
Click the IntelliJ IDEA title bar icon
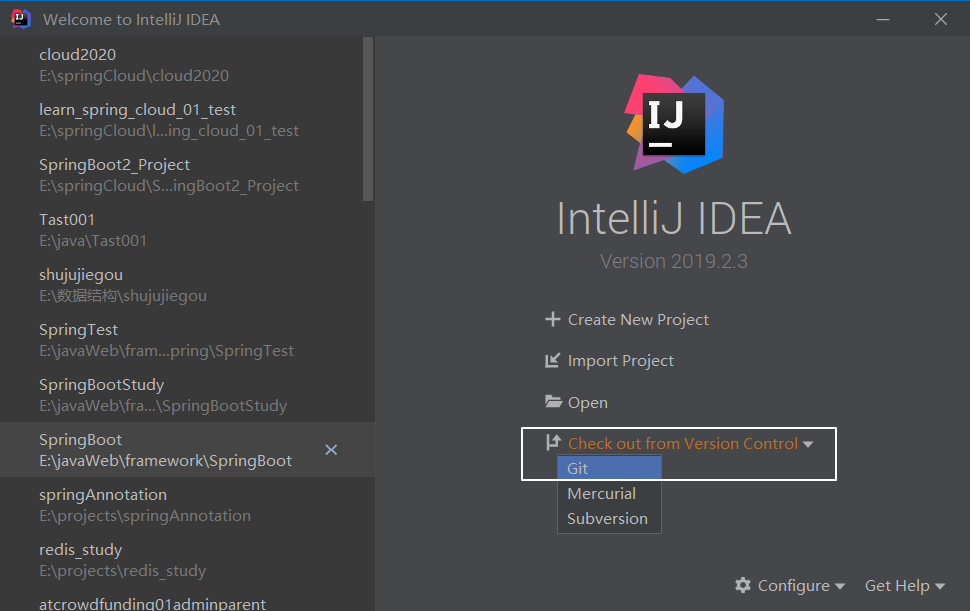point(20,19)
